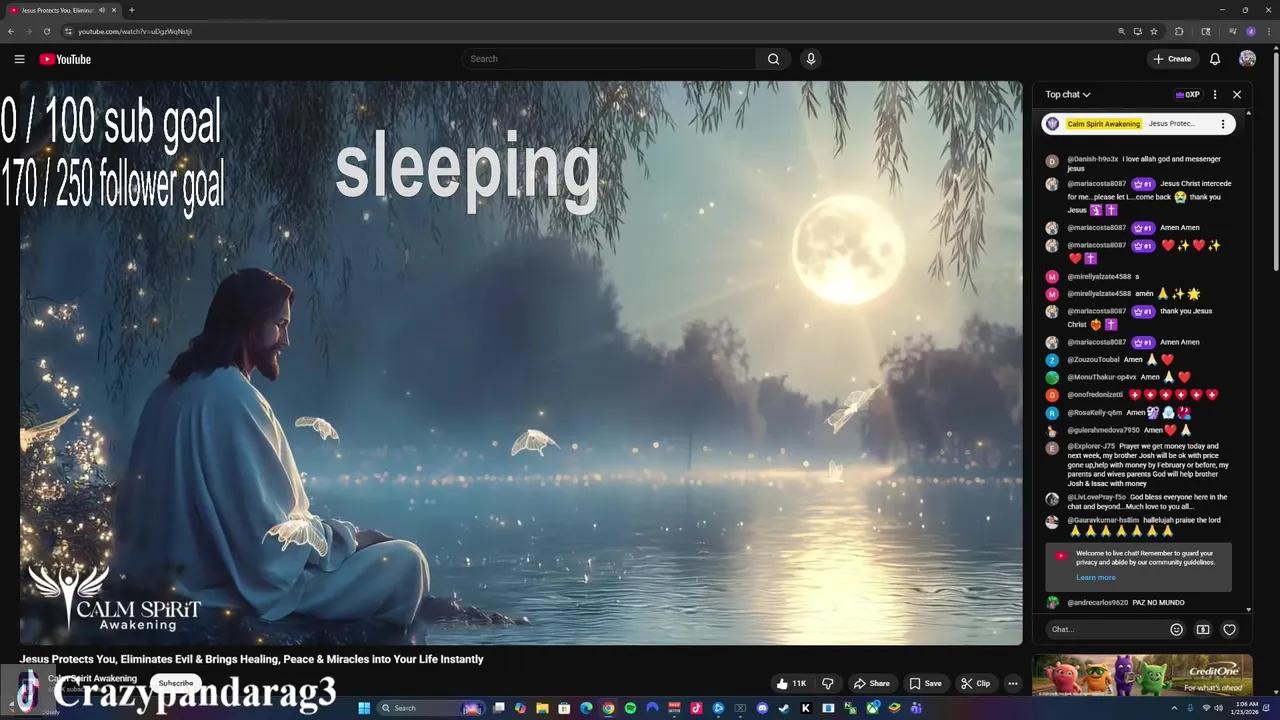Open the Top chat dropdown
This screenshot has width=1280, height=720.
(1067, 94)
